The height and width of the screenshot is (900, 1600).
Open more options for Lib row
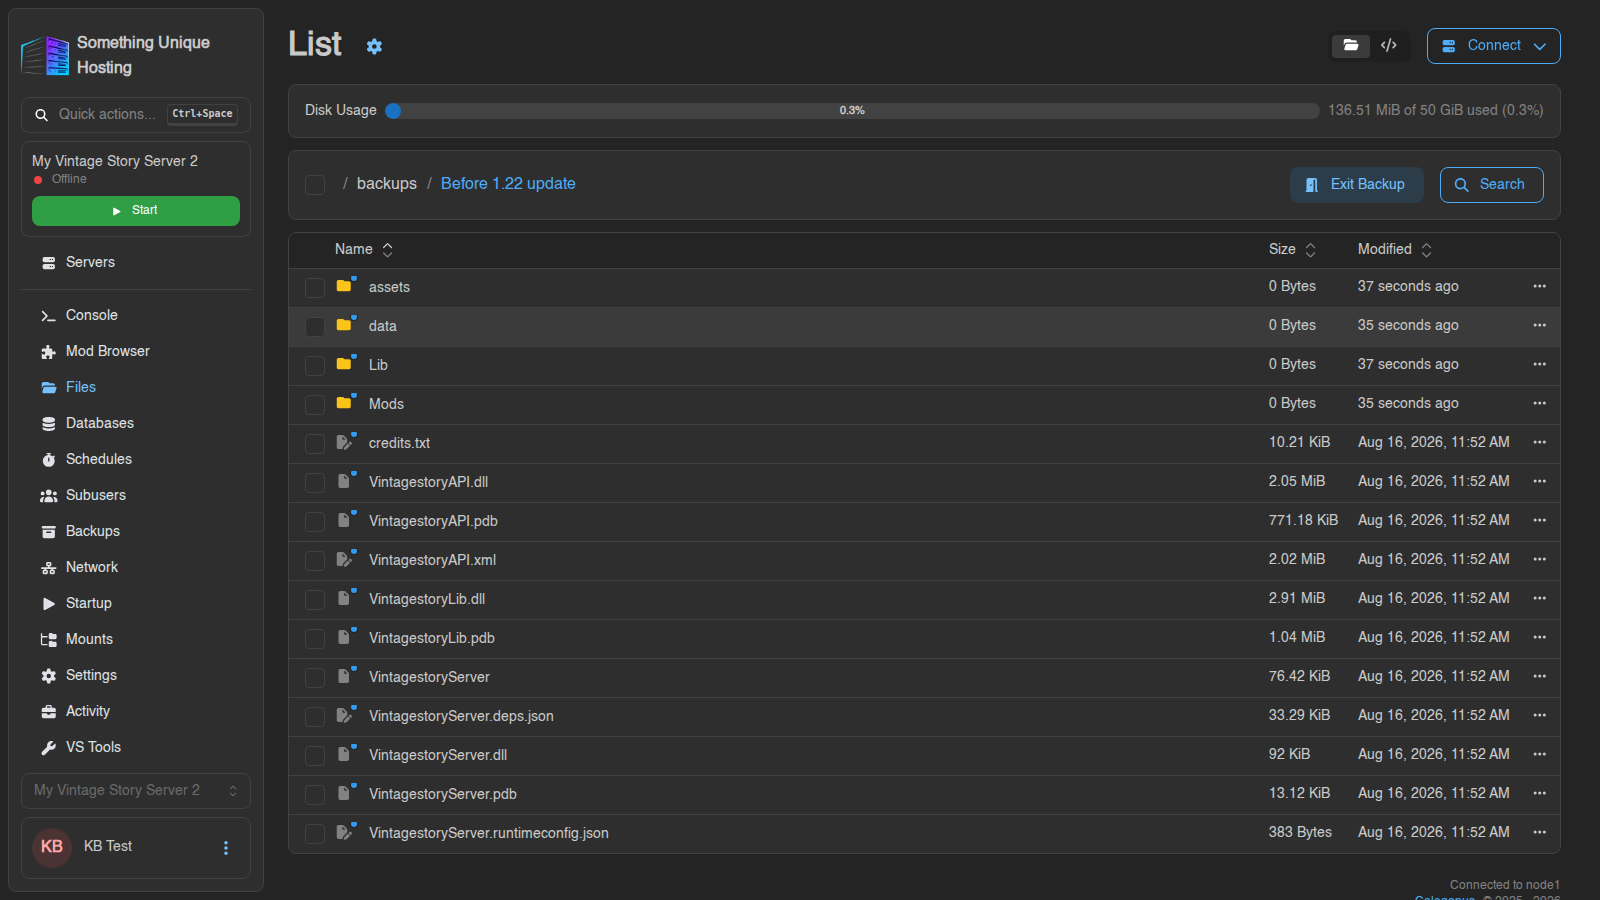click(1539, 364)
